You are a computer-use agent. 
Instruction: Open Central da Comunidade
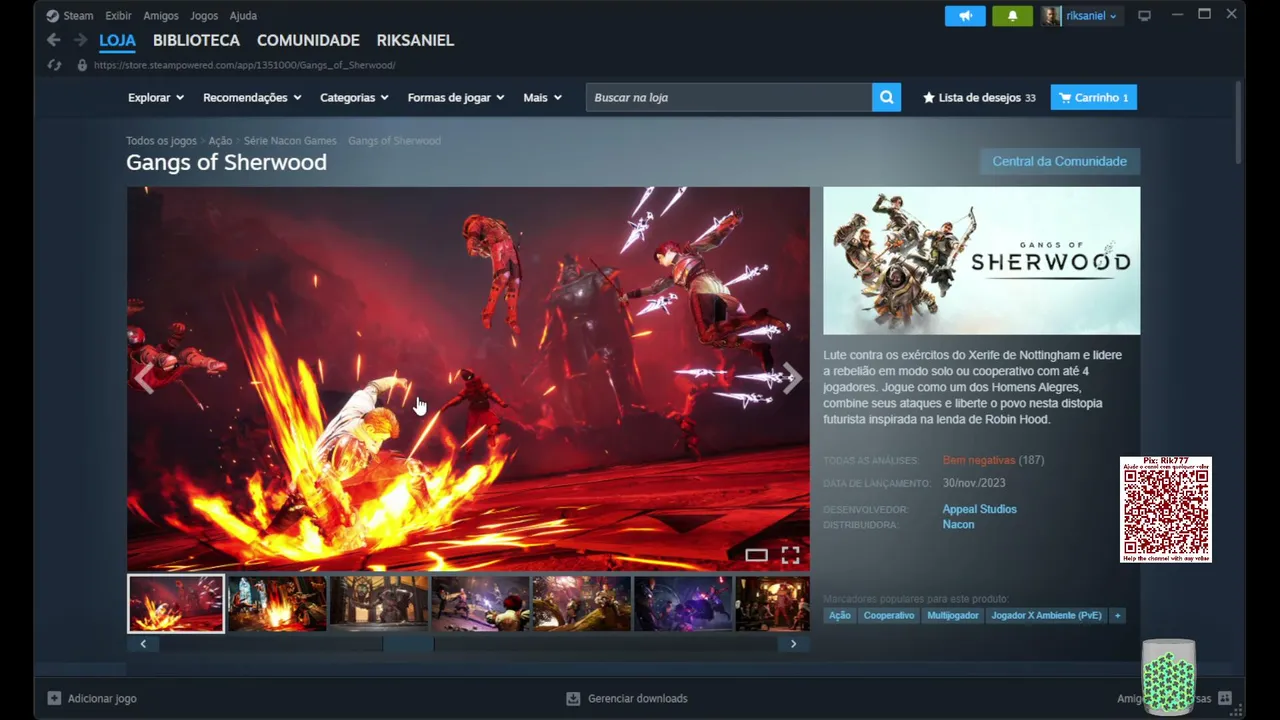pyautogui.click(x=1059, y=161)
